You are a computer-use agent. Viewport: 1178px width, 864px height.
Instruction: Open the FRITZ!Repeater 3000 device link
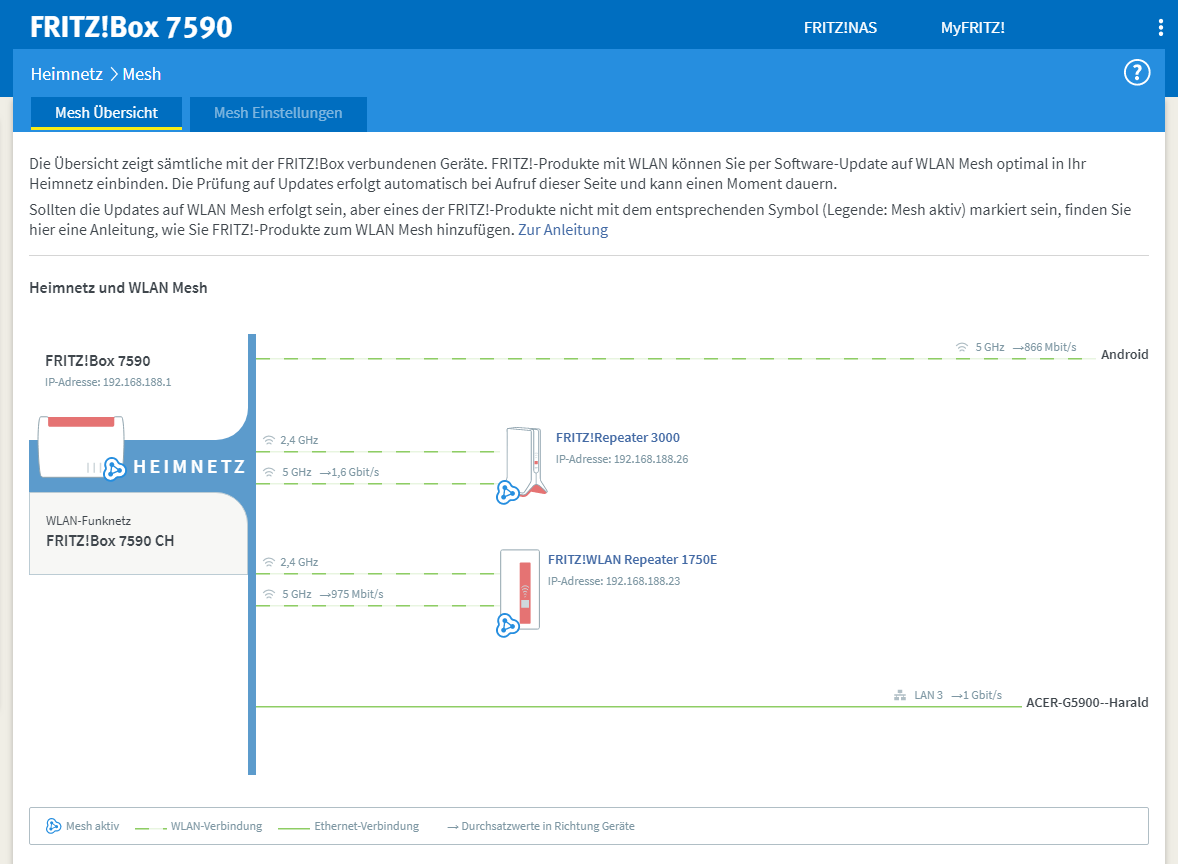pyautogui.click(x=618, y=437)
